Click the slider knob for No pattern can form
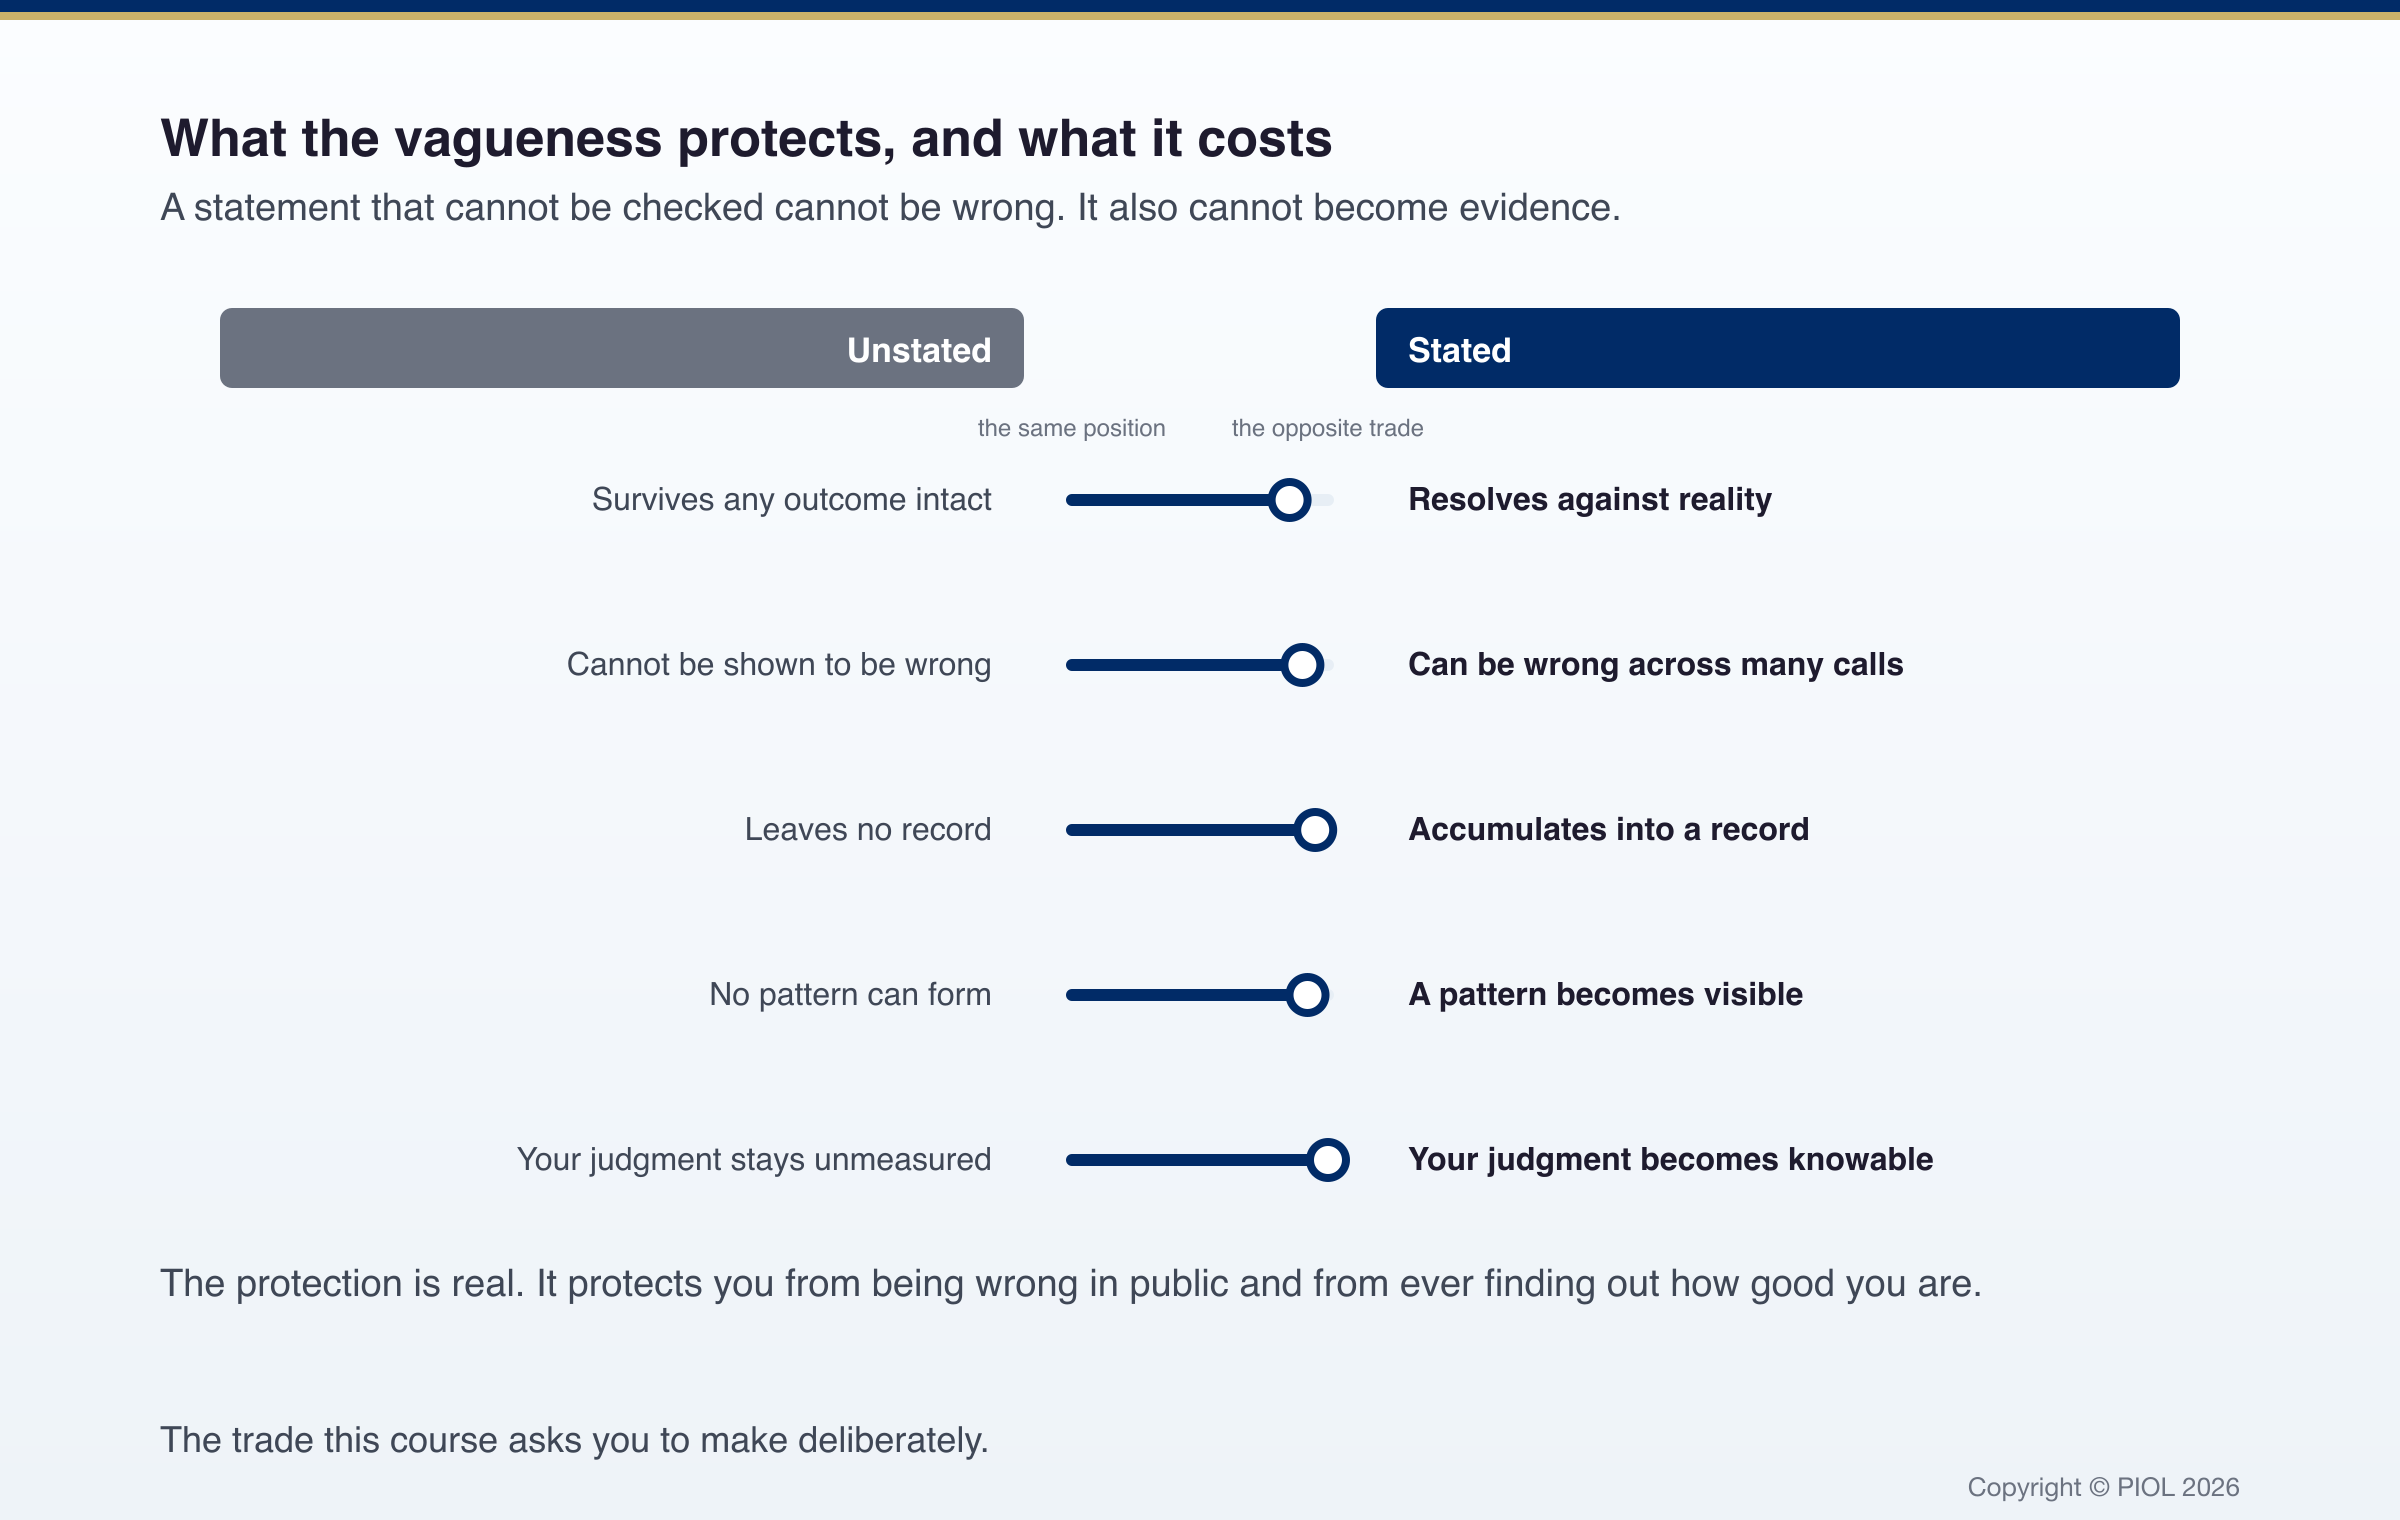 tap(1307, 995)
